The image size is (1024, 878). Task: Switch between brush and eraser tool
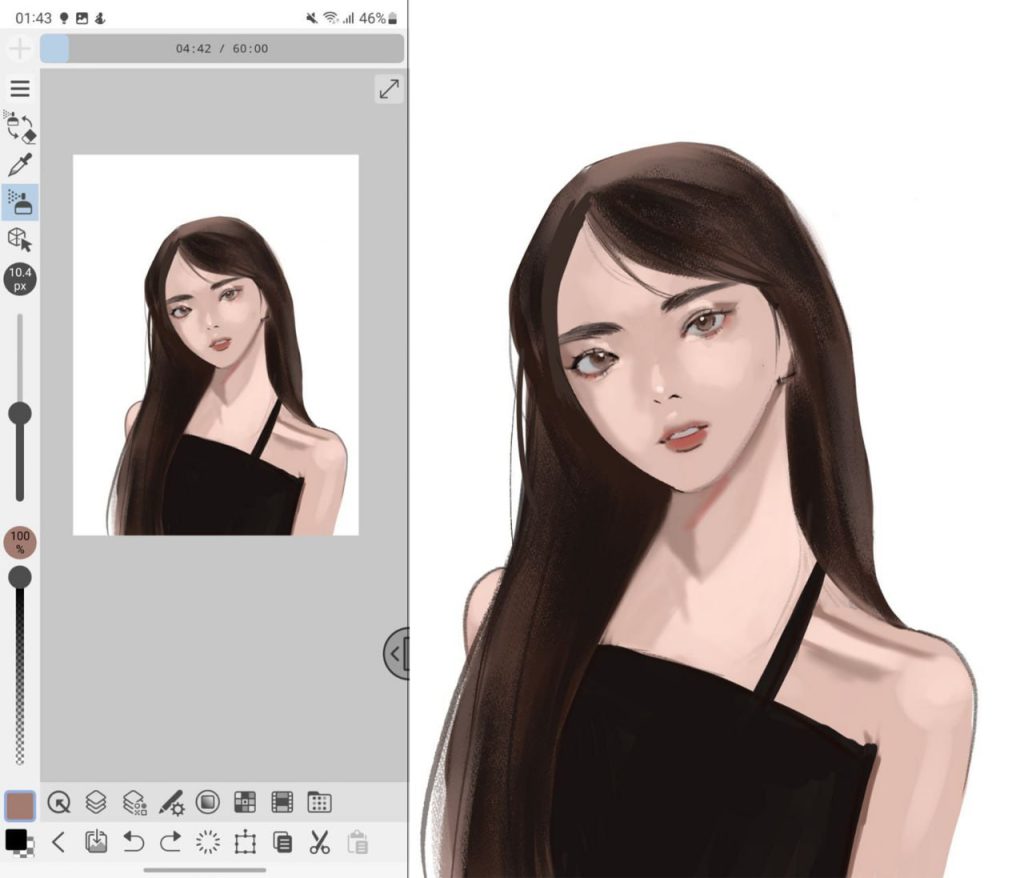pyautogui.click(x=20, y=127)
